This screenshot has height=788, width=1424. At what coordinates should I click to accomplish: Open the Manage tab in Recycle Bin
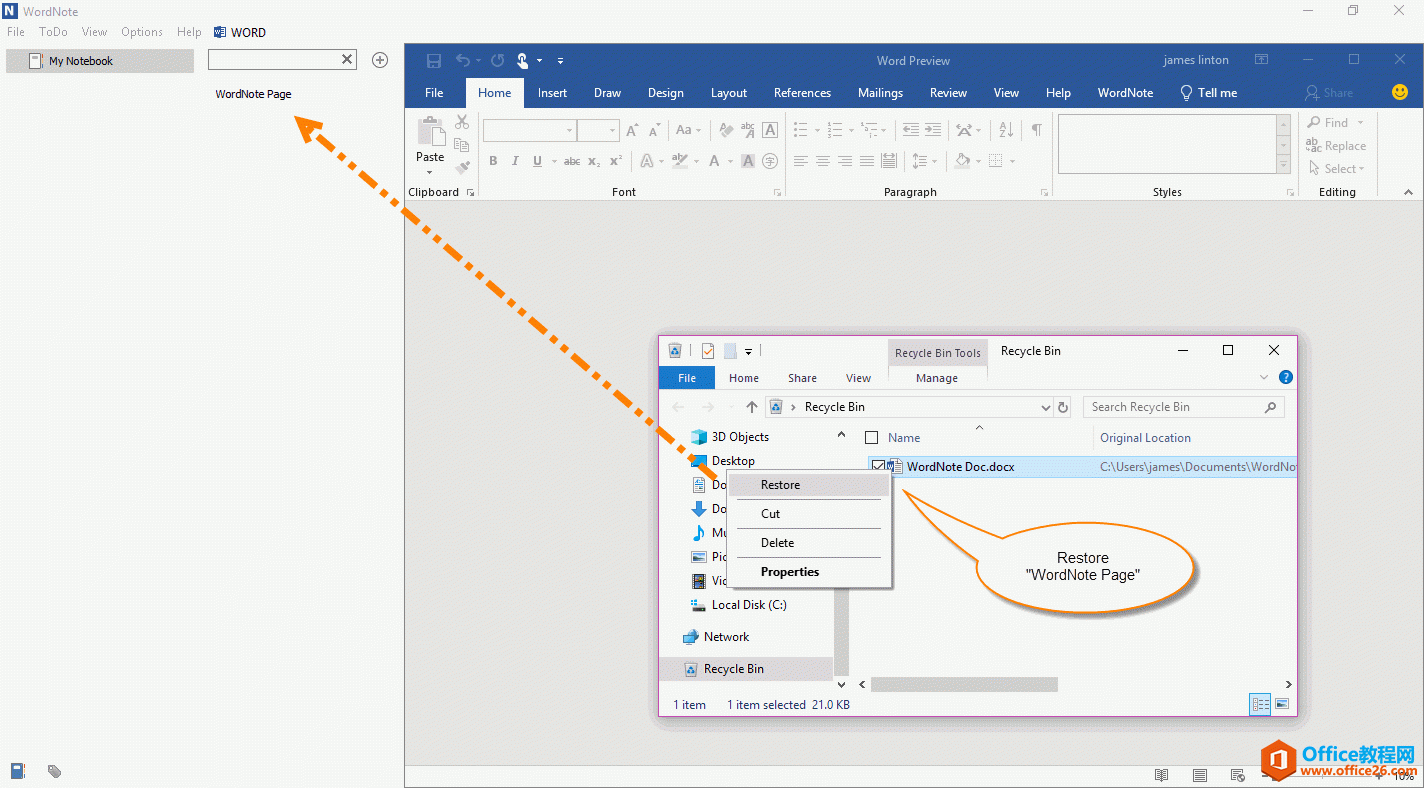[937, 378]
